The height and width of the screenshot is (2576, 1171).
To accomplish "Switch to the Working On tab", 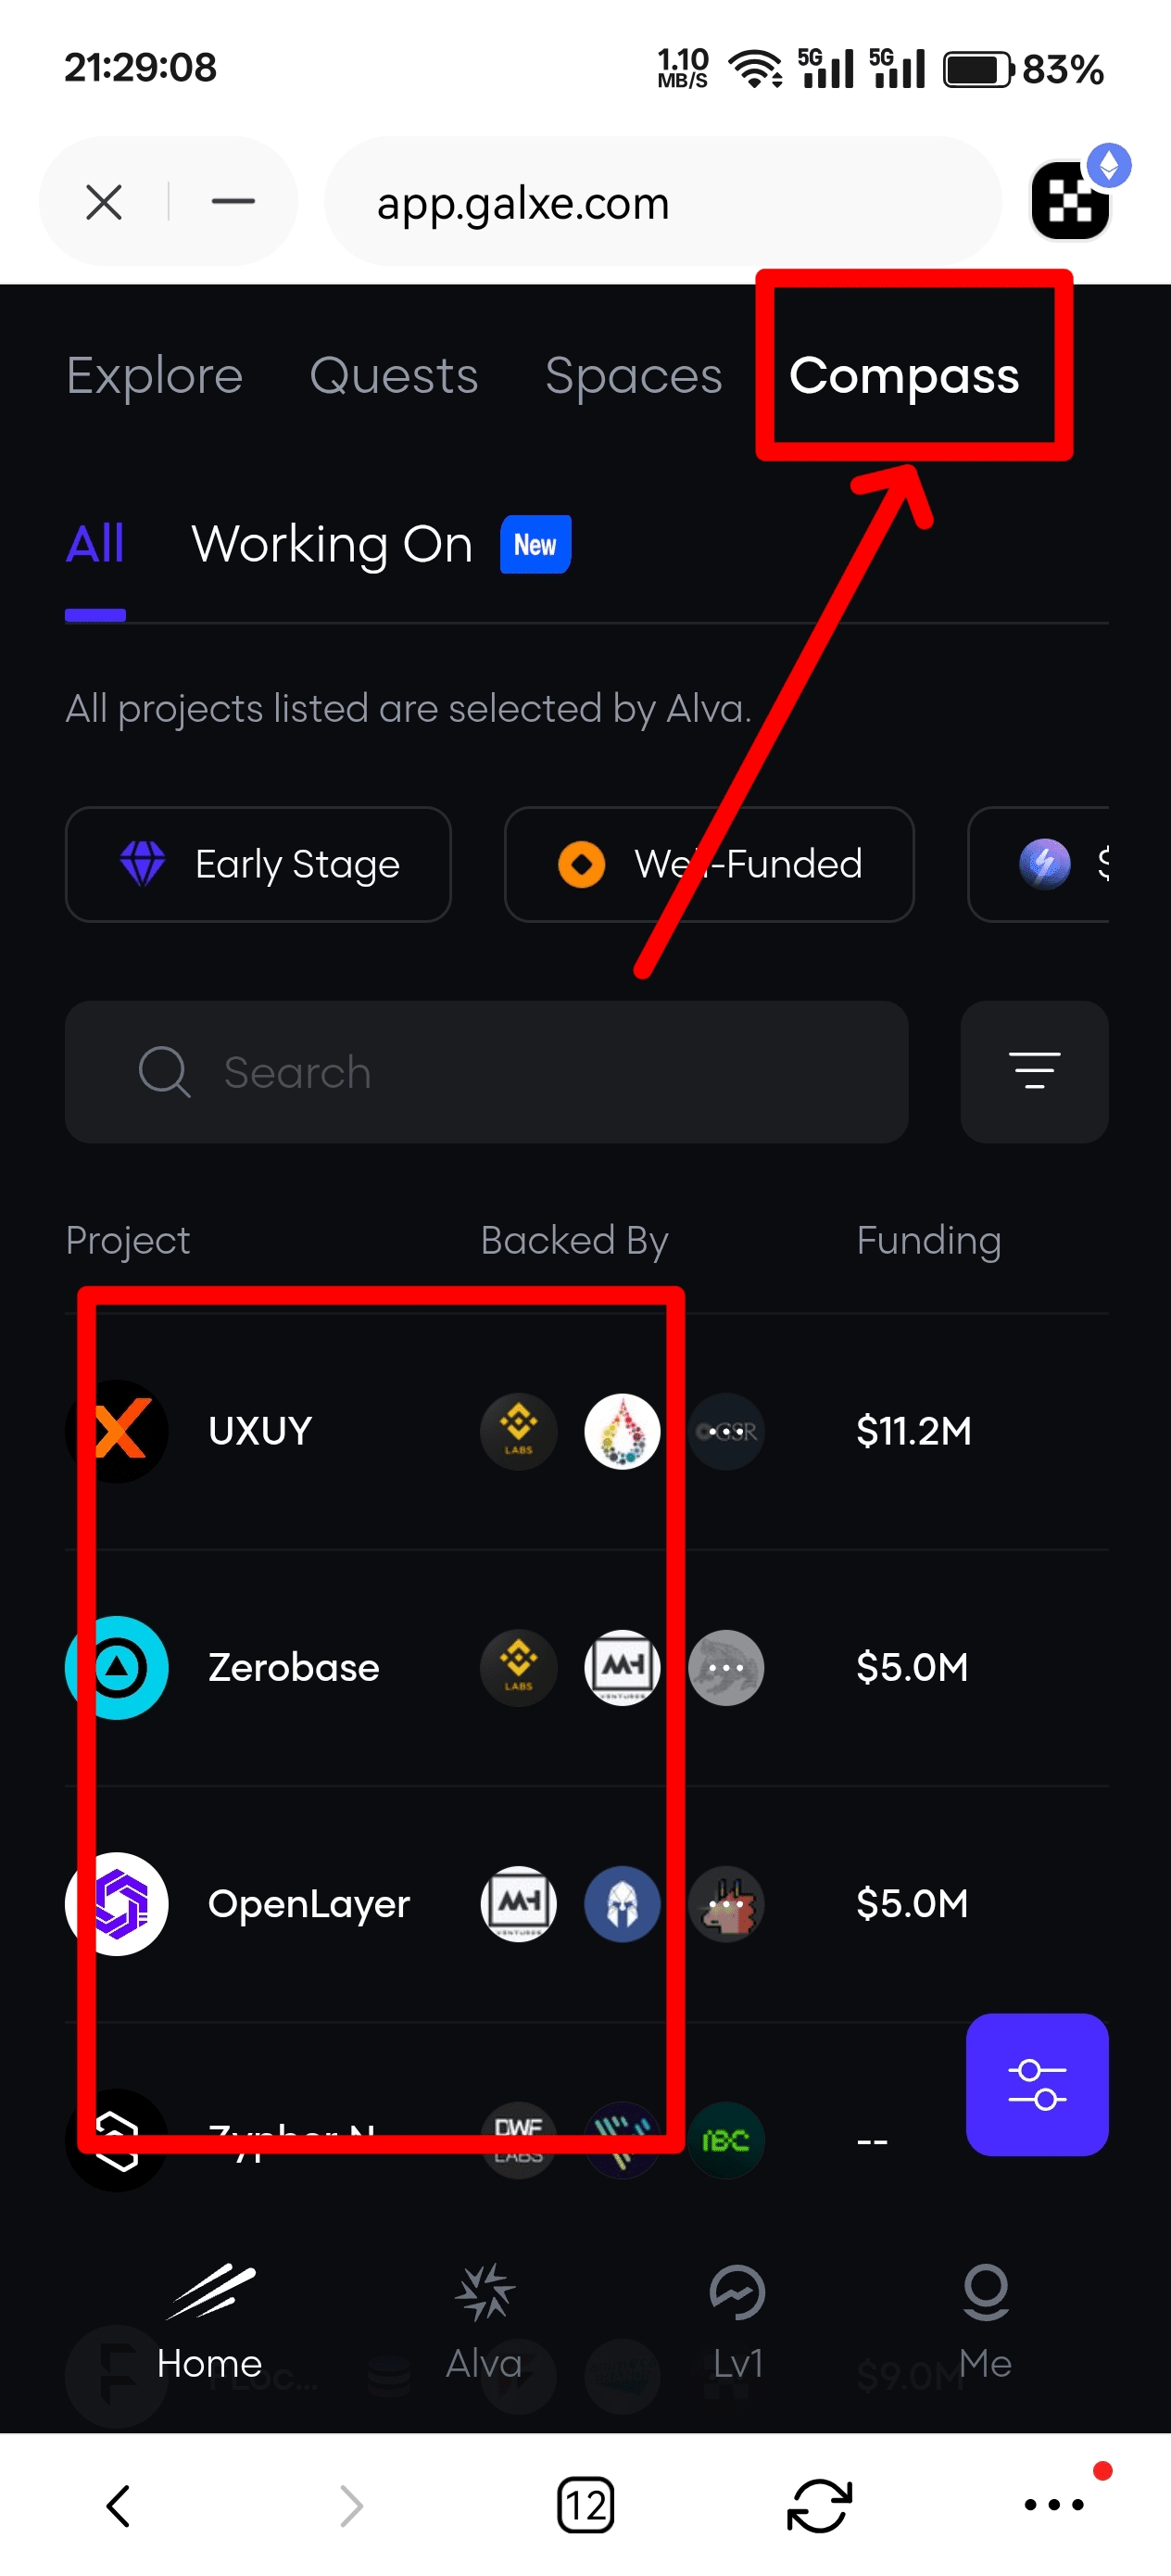I will coord(332,545).
